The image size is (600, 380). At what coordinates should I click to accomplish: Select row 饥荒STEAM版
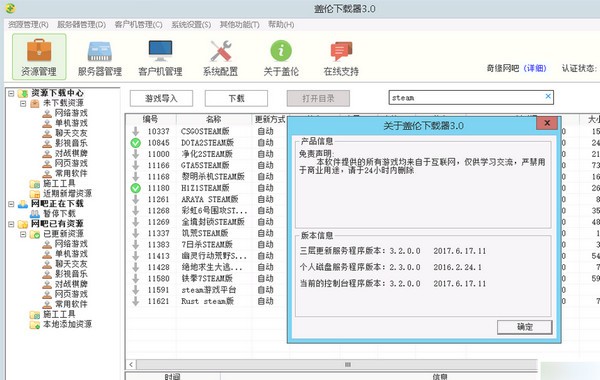tap(205, 233)
